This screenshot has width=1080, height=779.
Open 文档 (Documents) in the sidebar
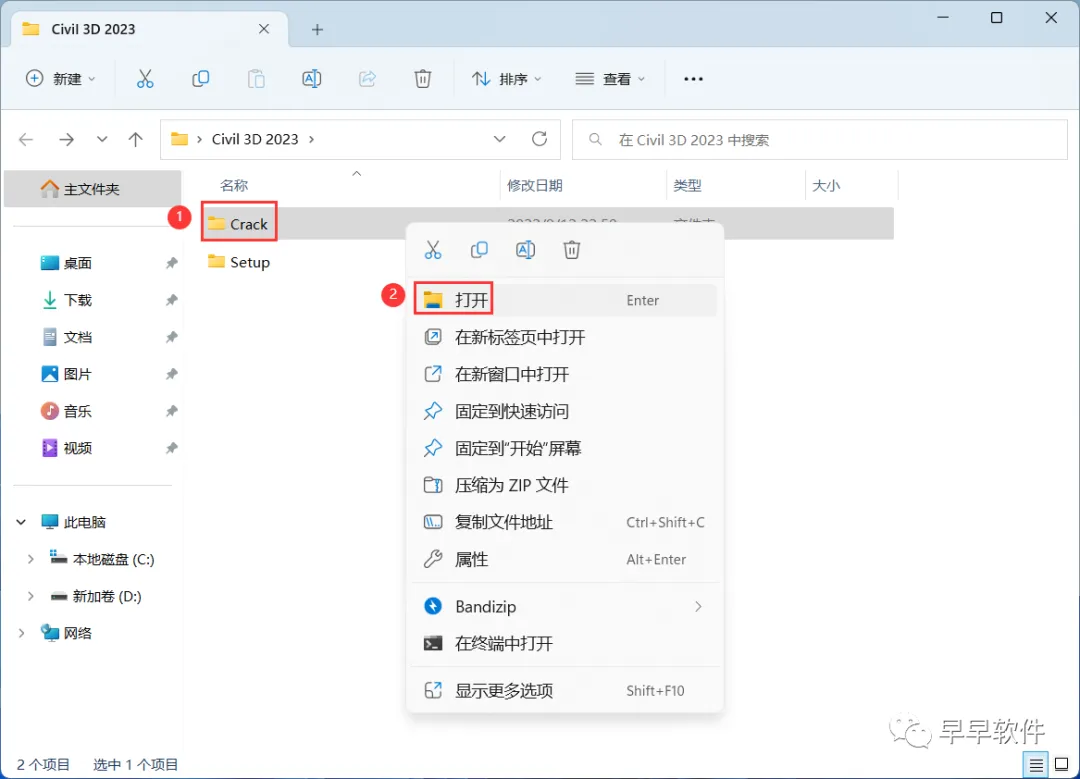pyautogui.click(x=78, y=337)
